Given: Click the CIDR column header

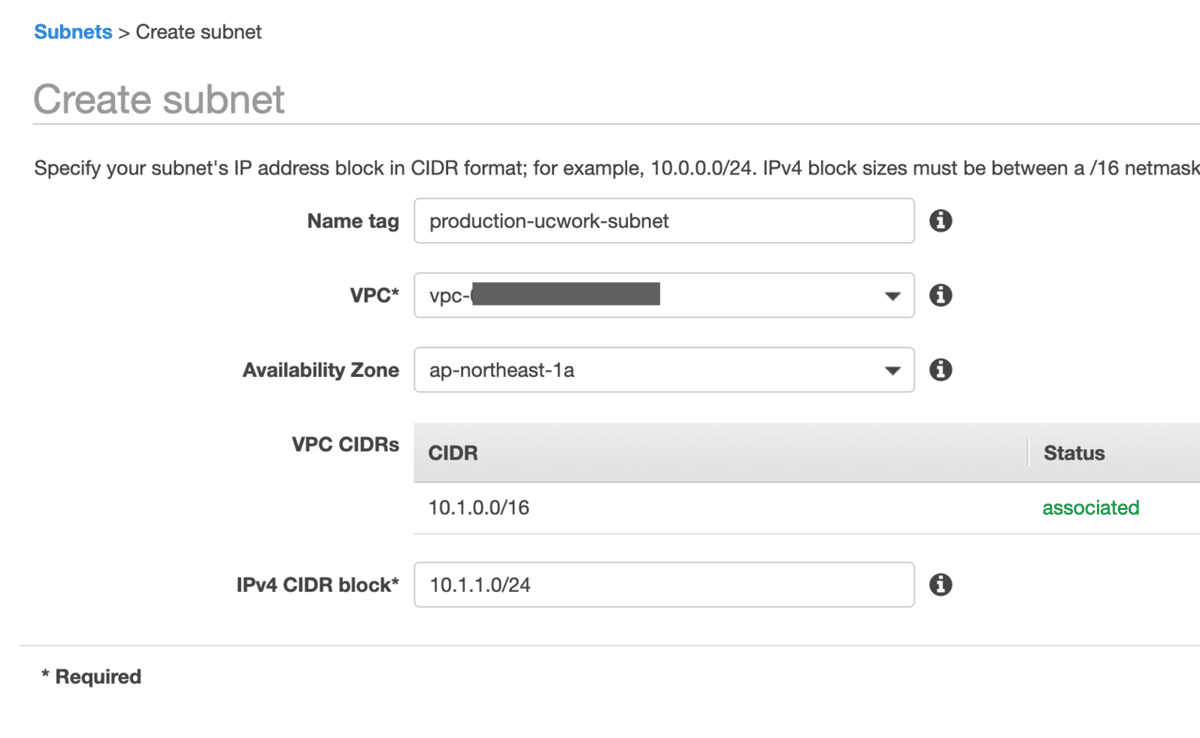Looking at the screenshot, I should tap(453, 453).
